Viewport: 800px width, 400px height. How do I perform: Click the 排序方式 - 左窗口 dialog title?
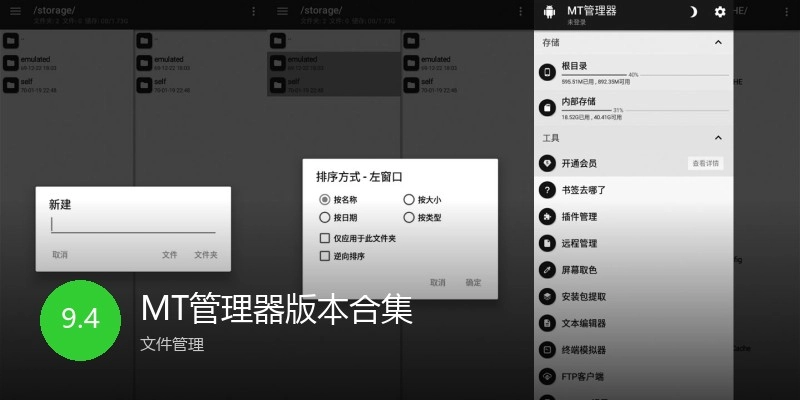pos(359,177)
